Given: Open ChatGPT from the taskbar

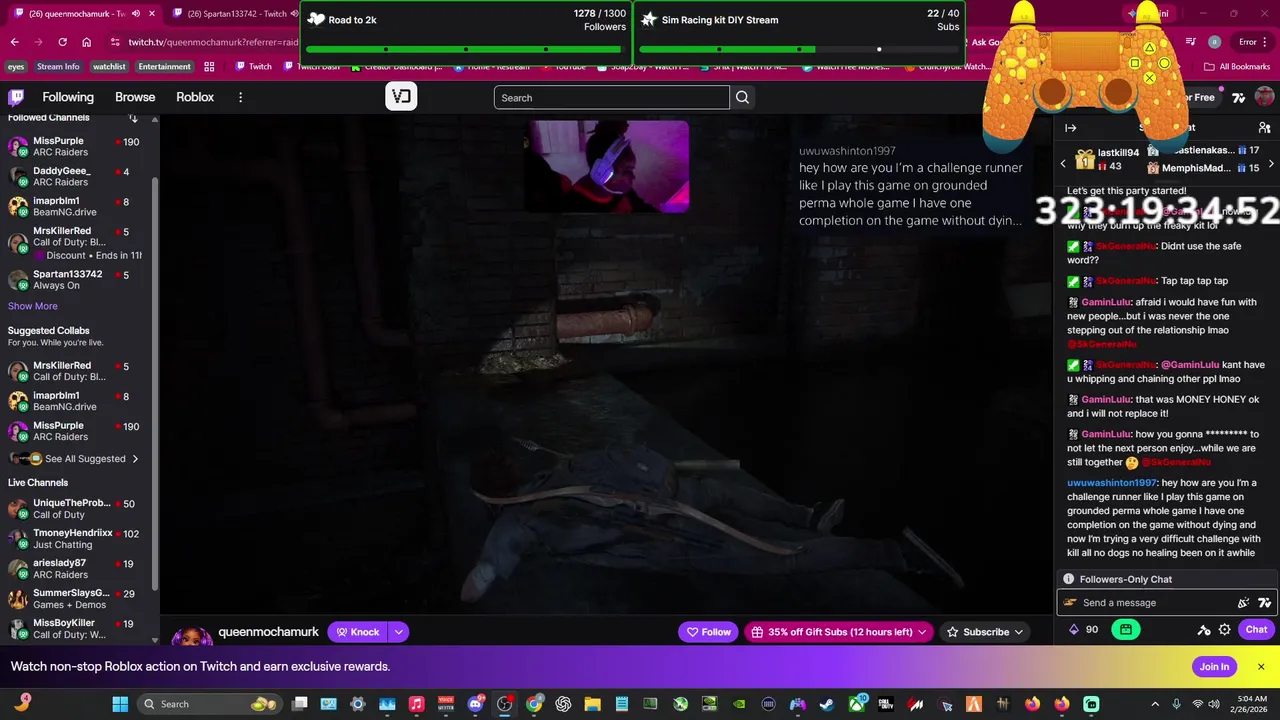Looking at the screenshot, I should 563,704.
